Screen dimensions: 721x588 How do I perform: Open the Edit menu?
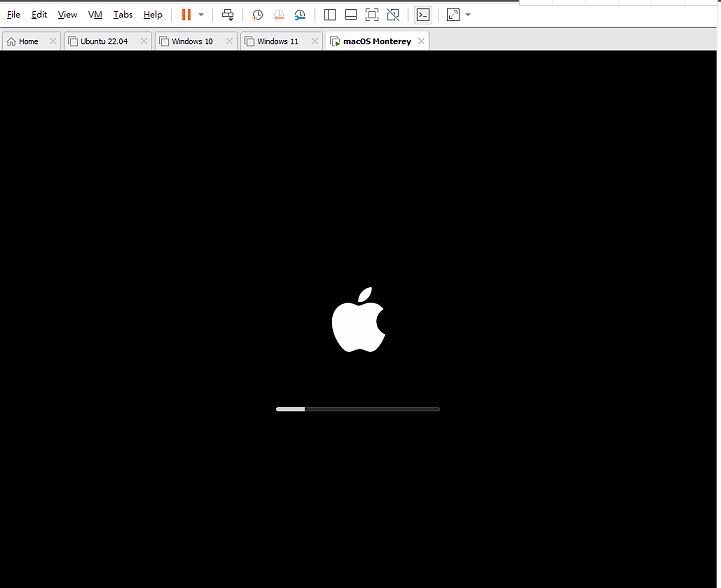[x=39, y=15]
